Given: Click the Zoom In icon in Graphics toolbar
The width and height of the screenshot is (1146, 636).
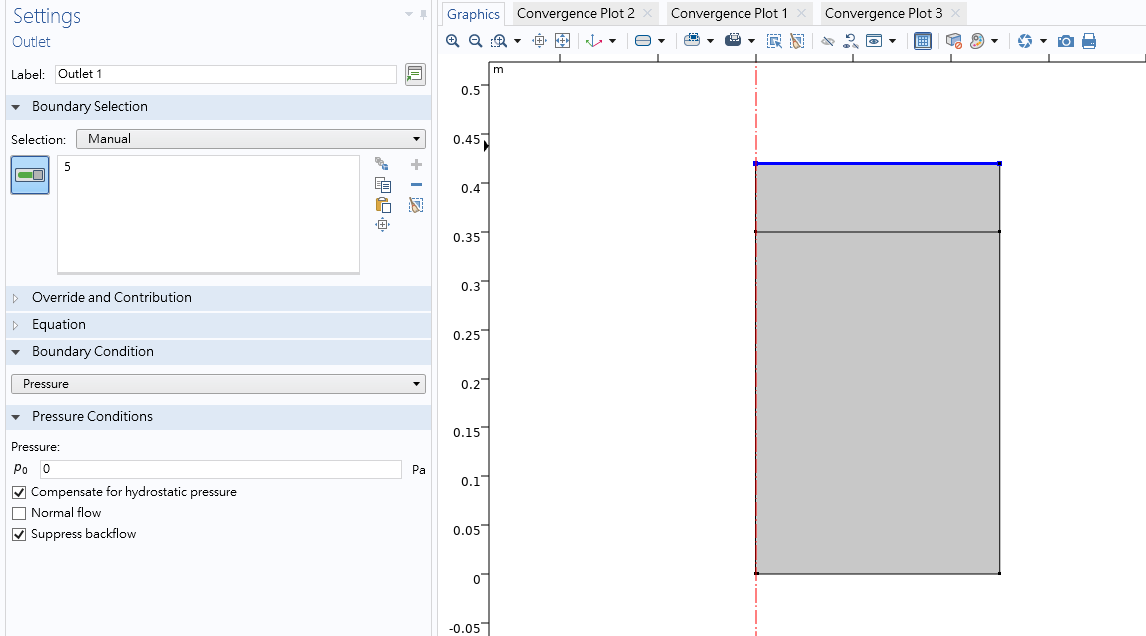Looking at the screenshot, I should tap(453, 41).
